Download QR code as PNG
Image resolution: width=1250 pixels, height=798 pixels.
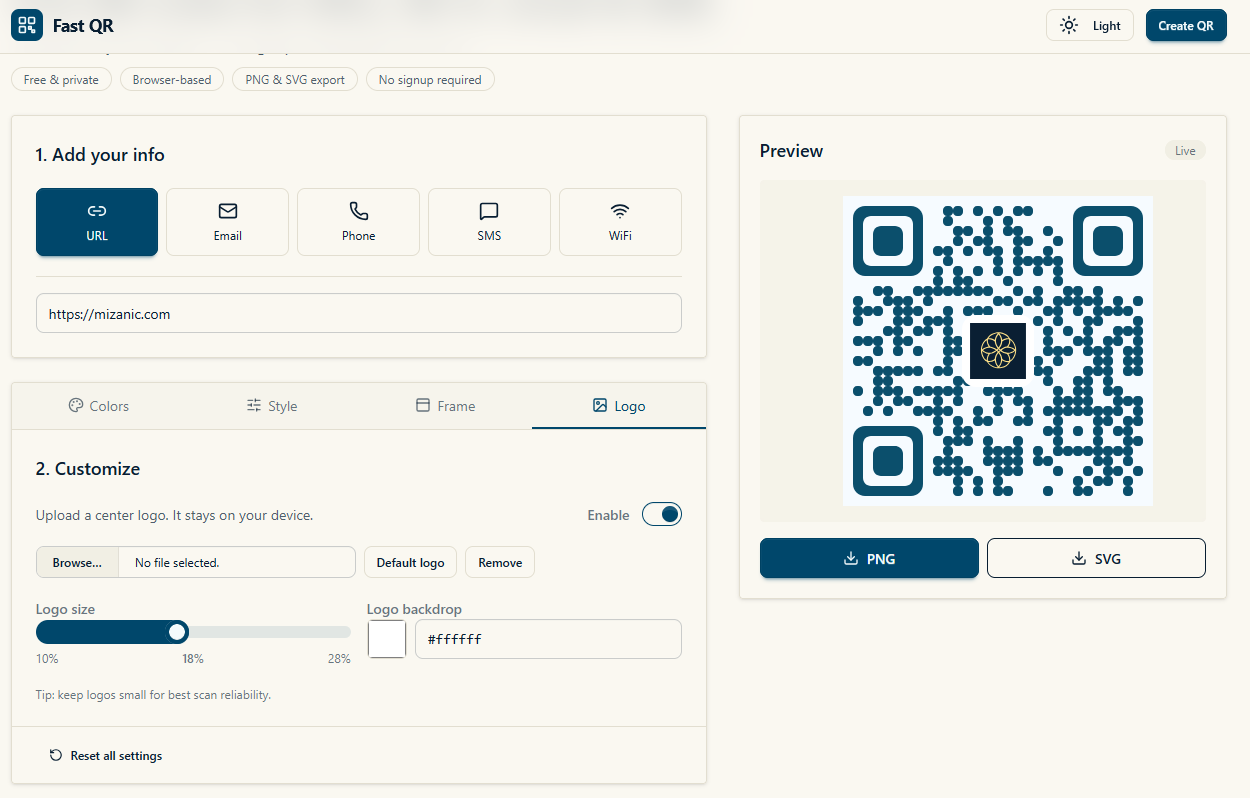(x=869, y=558)
